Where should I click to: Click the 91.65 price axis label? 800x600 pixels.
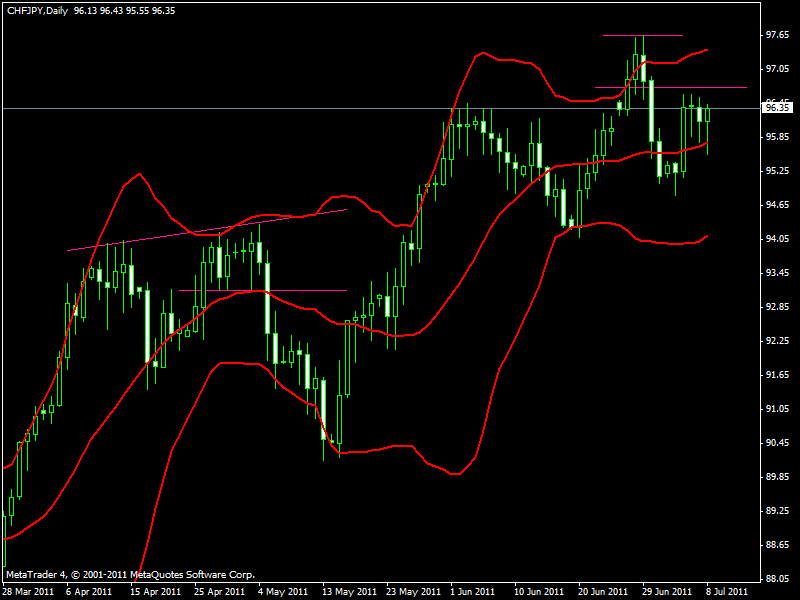[x=778, y=375]
